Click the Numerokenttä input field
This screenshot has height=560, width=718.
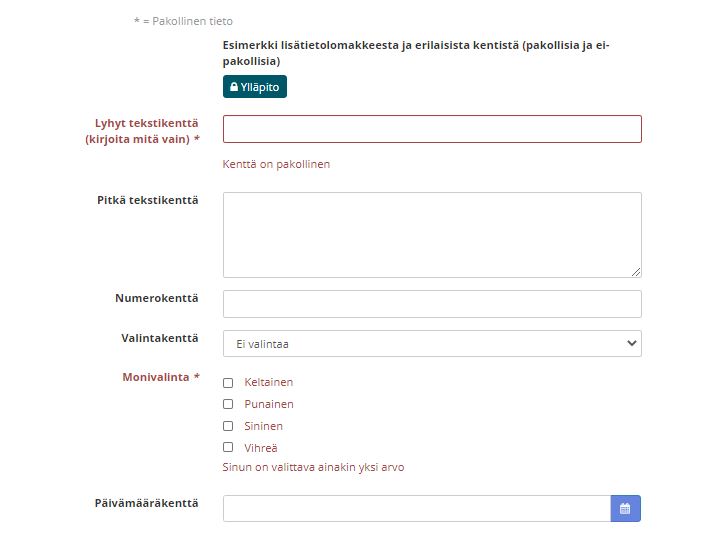pyautogui.click(x=431, y=304)
